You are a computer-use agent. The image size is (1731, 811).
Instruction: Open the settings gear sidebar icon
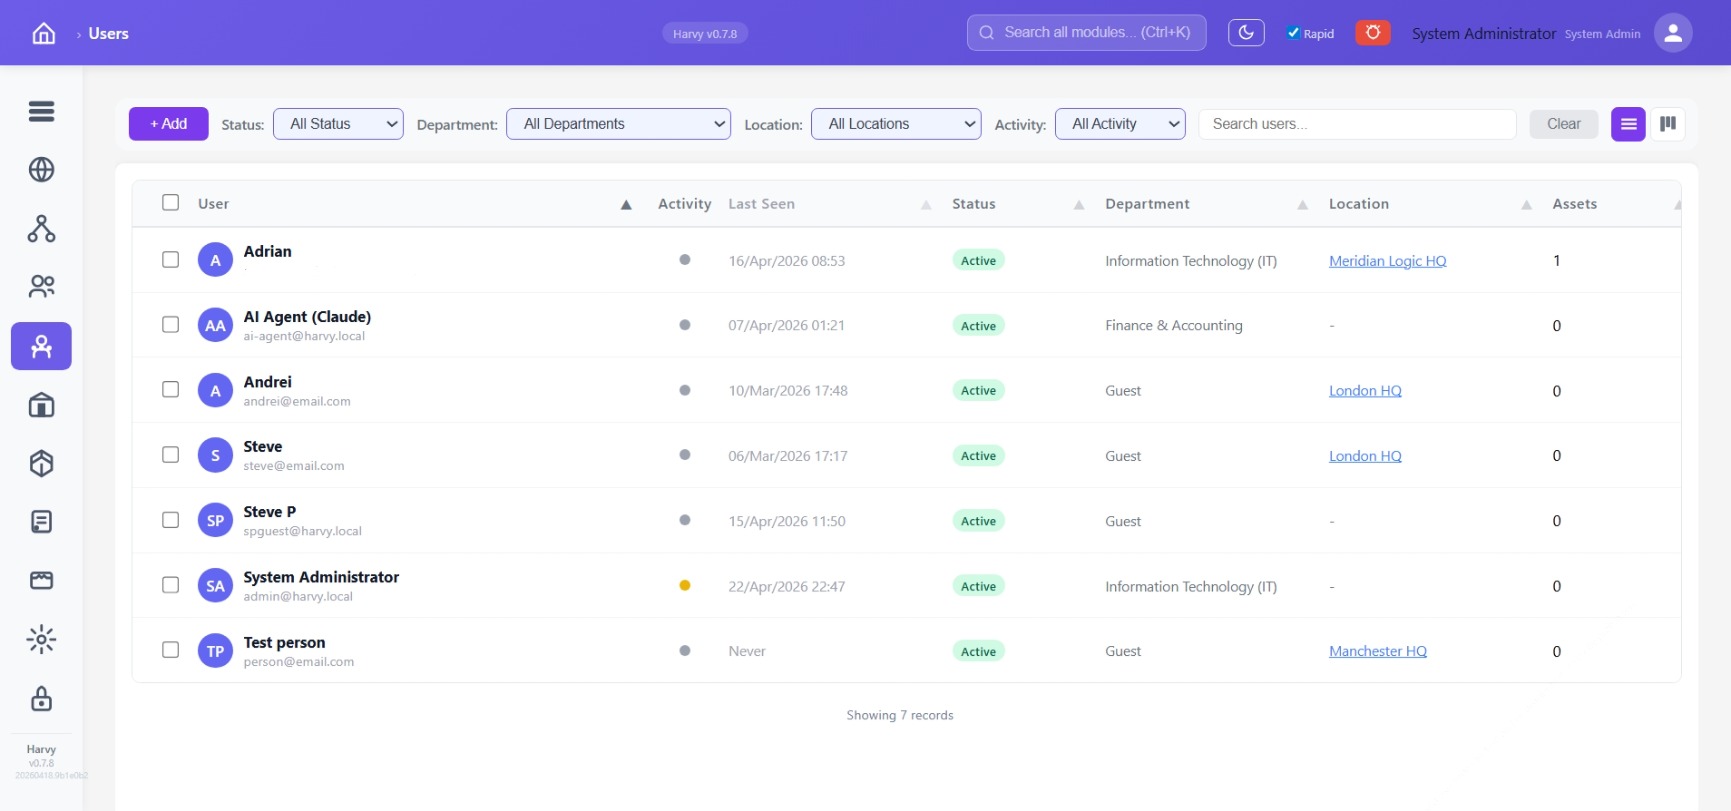(41, 639)
